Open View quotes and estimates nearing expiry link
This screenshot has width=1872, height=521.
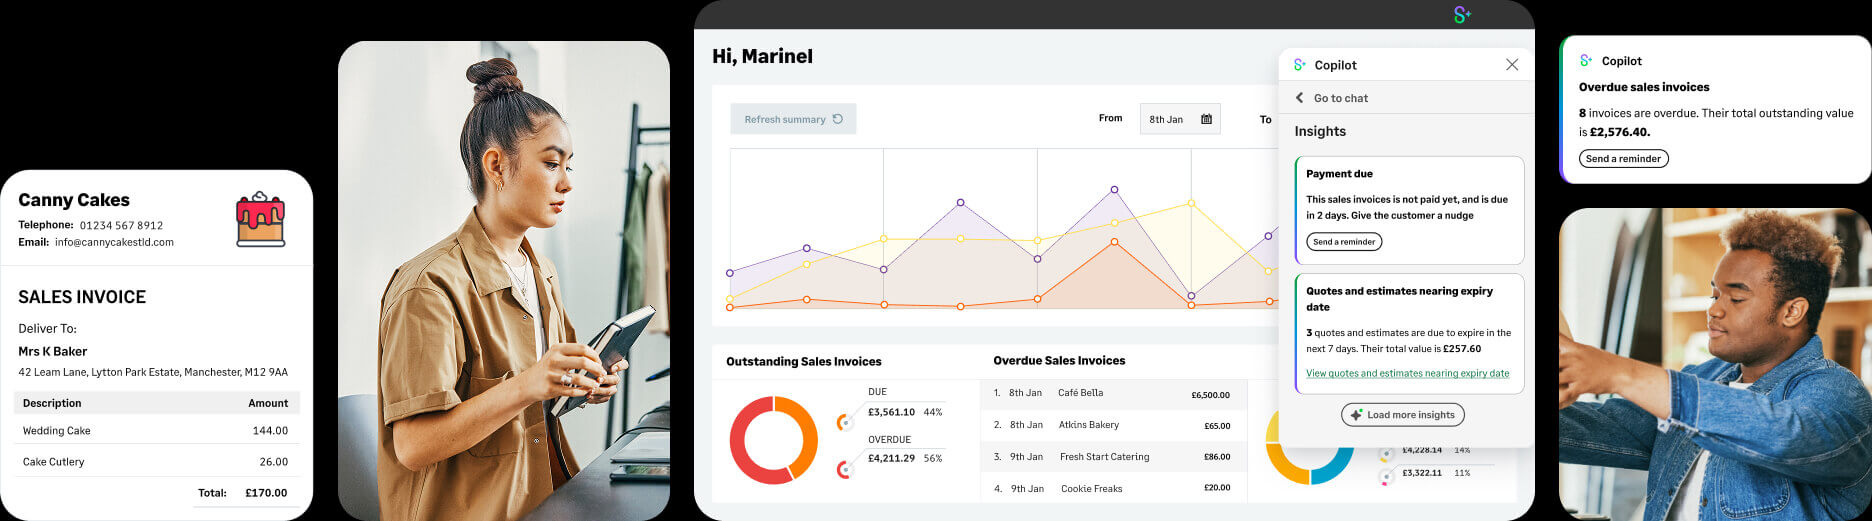pos(1407,374)
